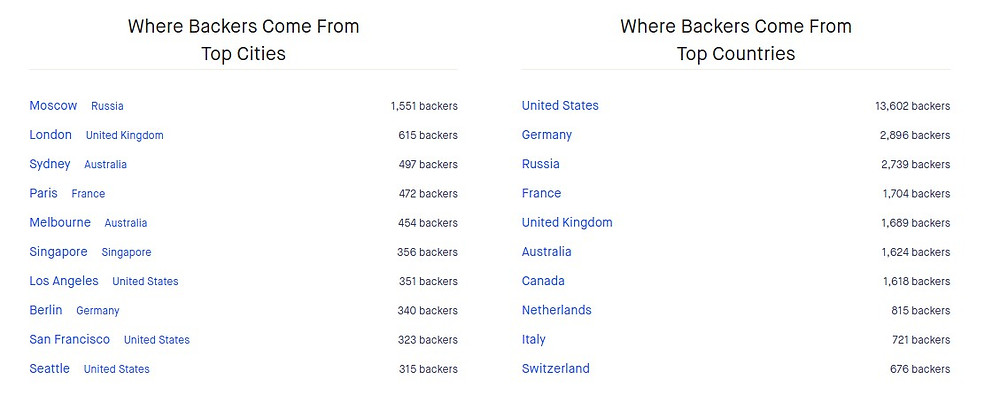This screenshot has height=402, width=1000.
Task: Open United Kingdom in Top Countries
Action: [567, 223]
